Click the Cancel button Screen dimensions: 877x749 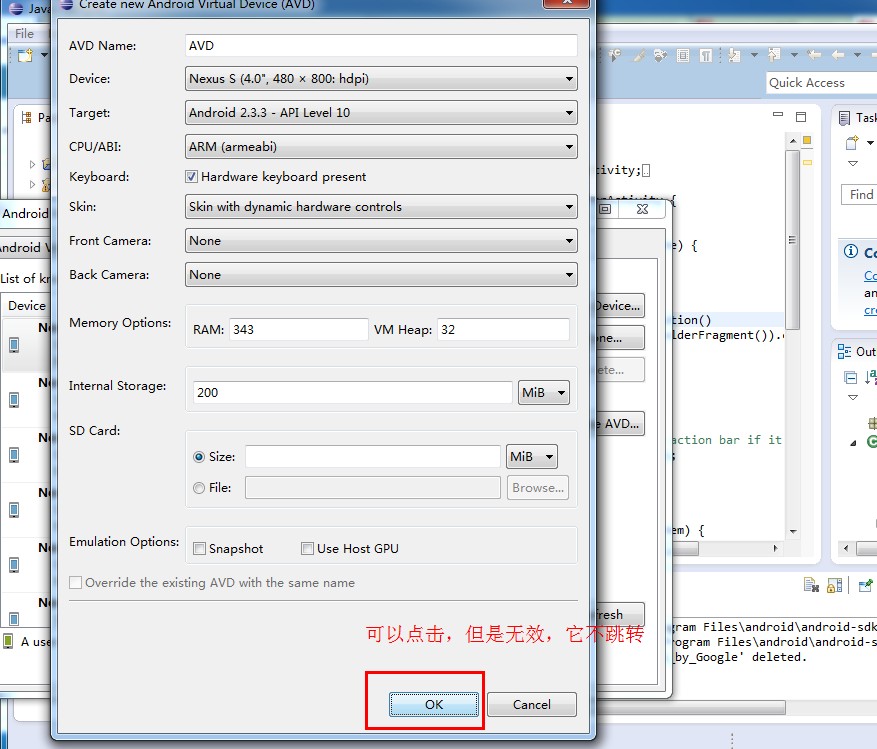coord(531,704)
